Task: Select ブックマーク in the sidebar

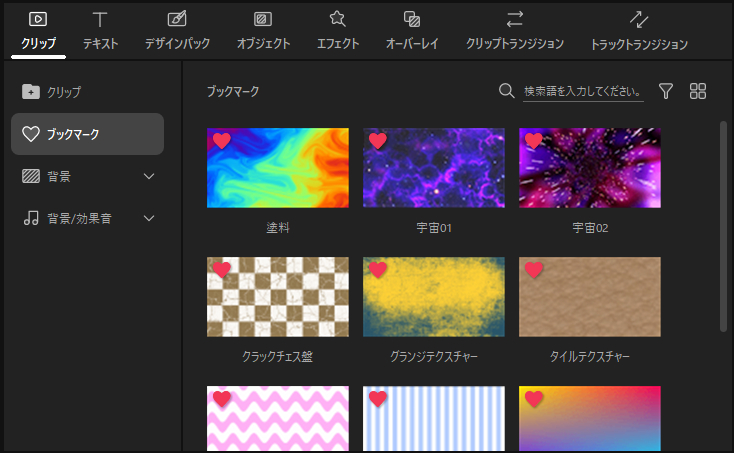Action: tap(87, 134)
